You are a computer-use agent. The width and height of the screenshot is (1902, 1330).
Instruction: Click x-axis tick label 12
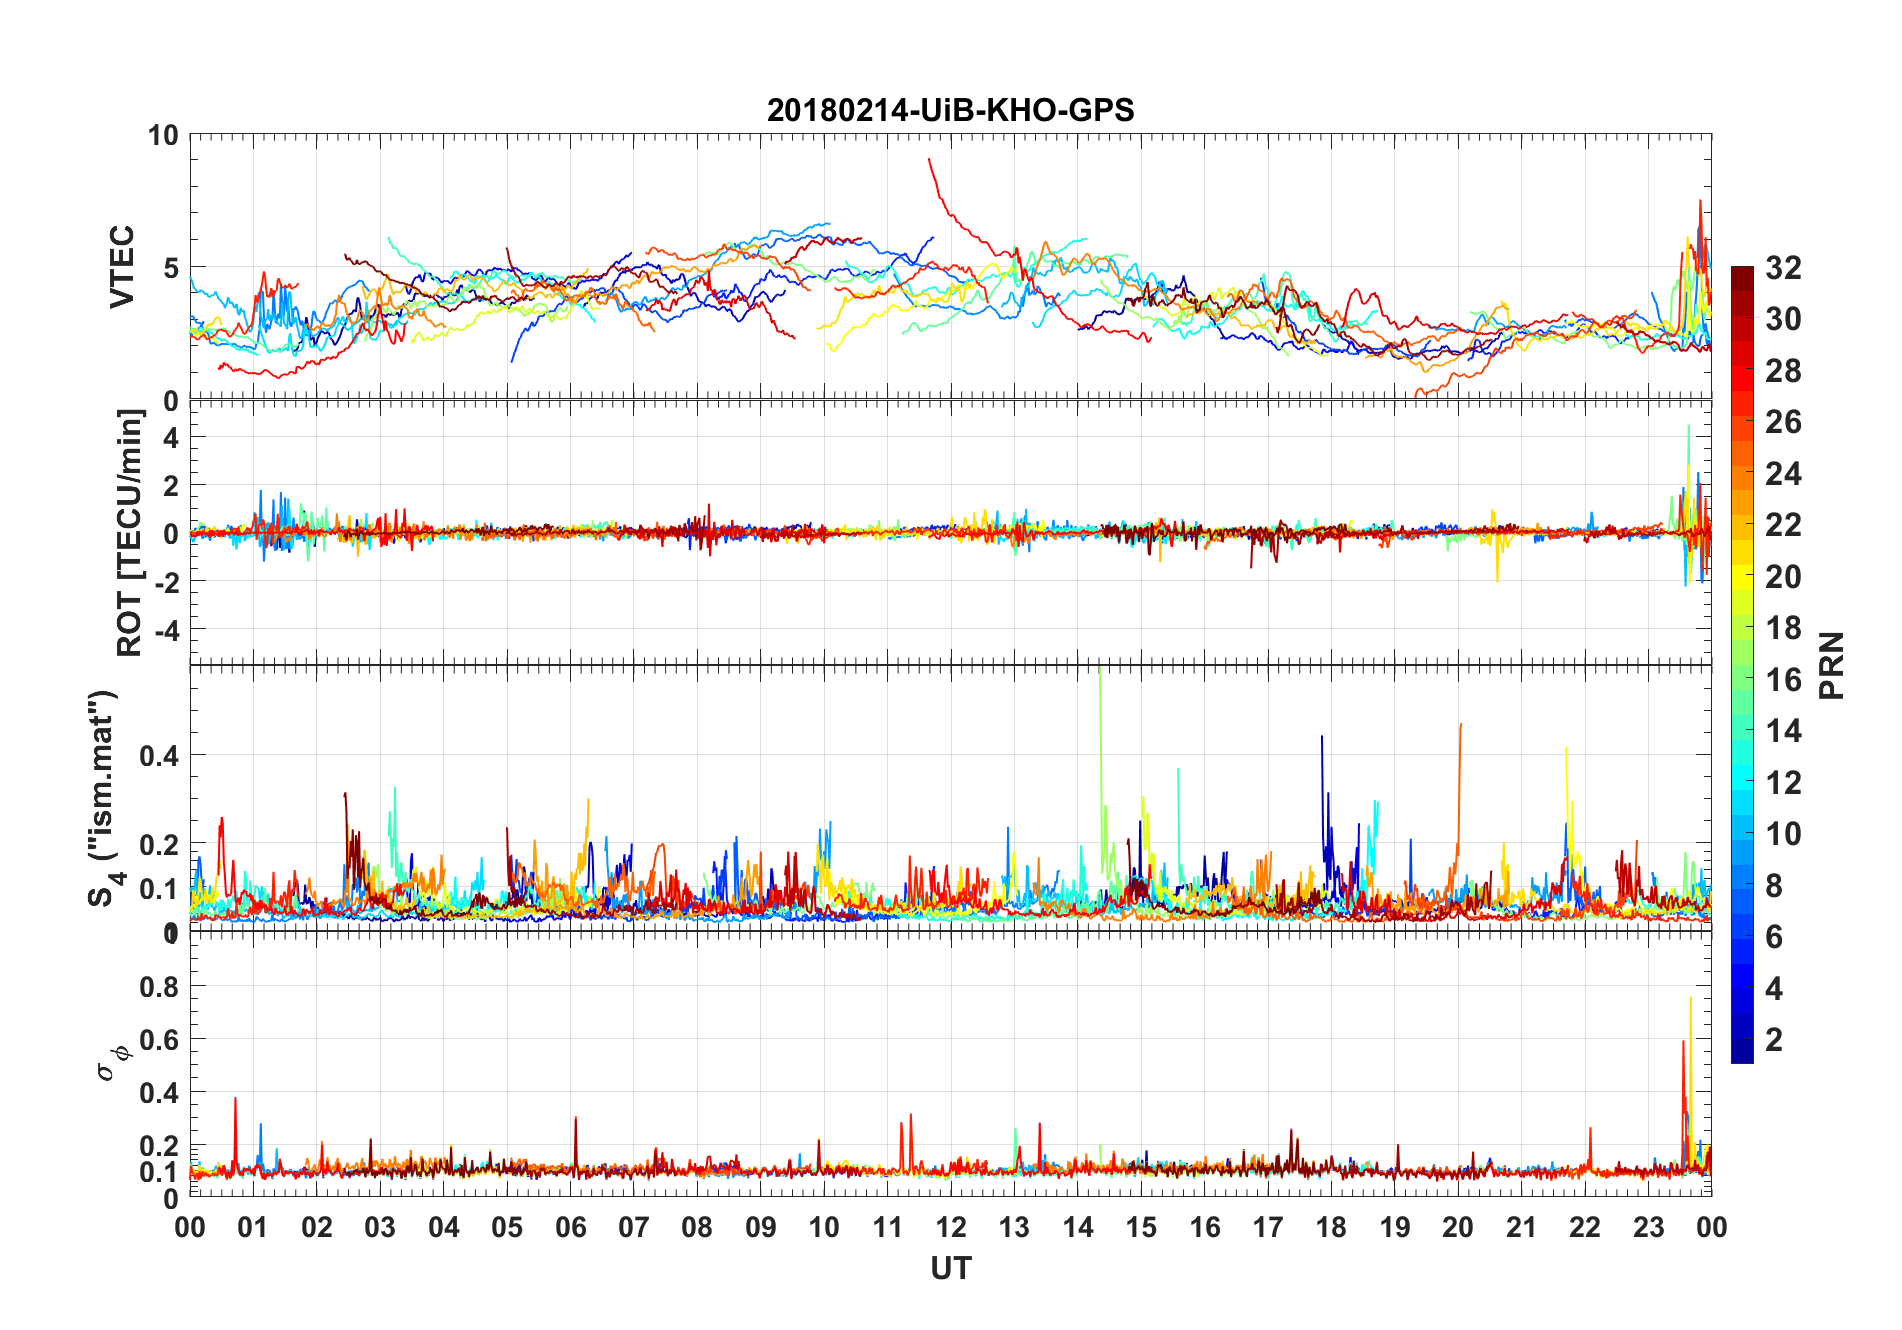pyautogui.click(x=951, y=1227)
